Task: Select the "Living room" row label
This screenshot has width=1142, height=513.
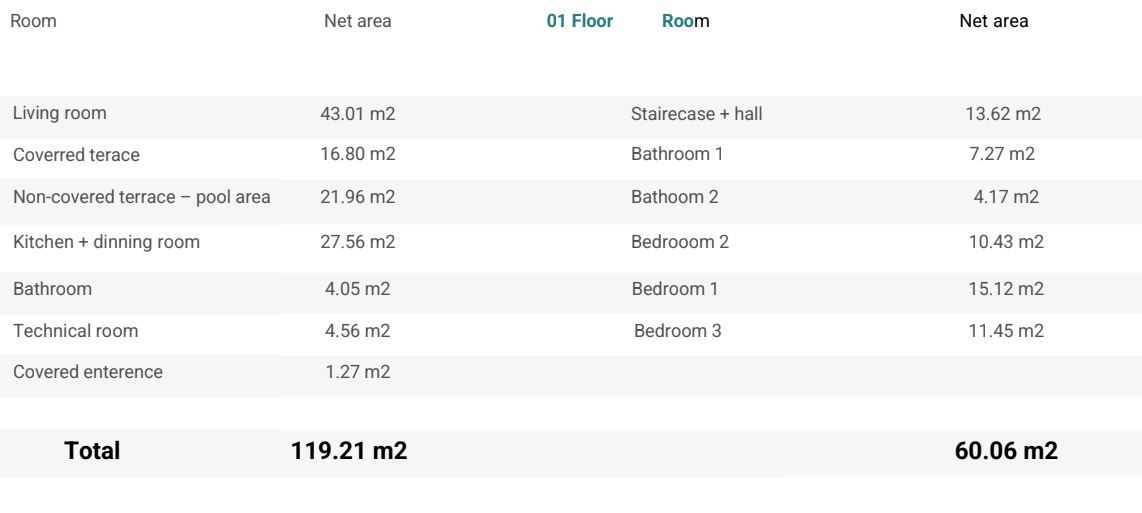Action: pyautogui.click(x=60, y=113)
